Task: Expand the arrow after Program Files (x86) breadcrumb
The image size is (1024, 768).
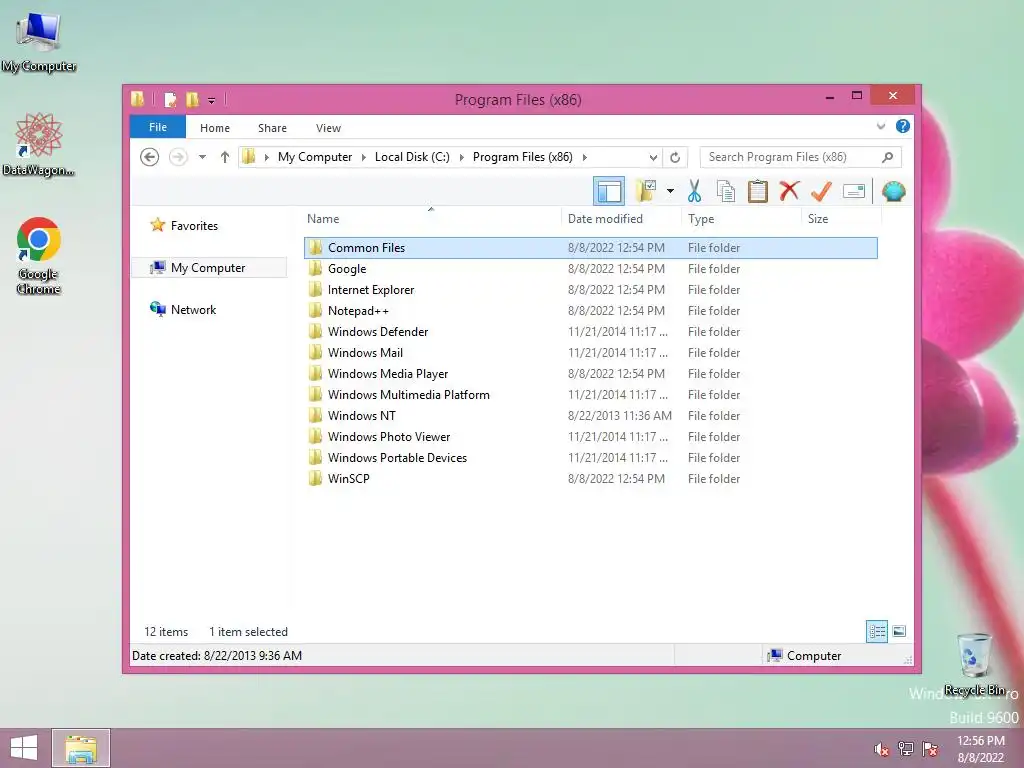Action: 584,157
